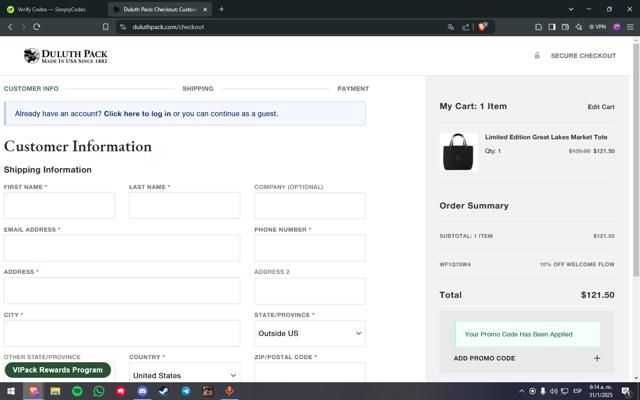The image size is (640, 400).
Task: Open the notification center icon
Action: click(626, 391)
